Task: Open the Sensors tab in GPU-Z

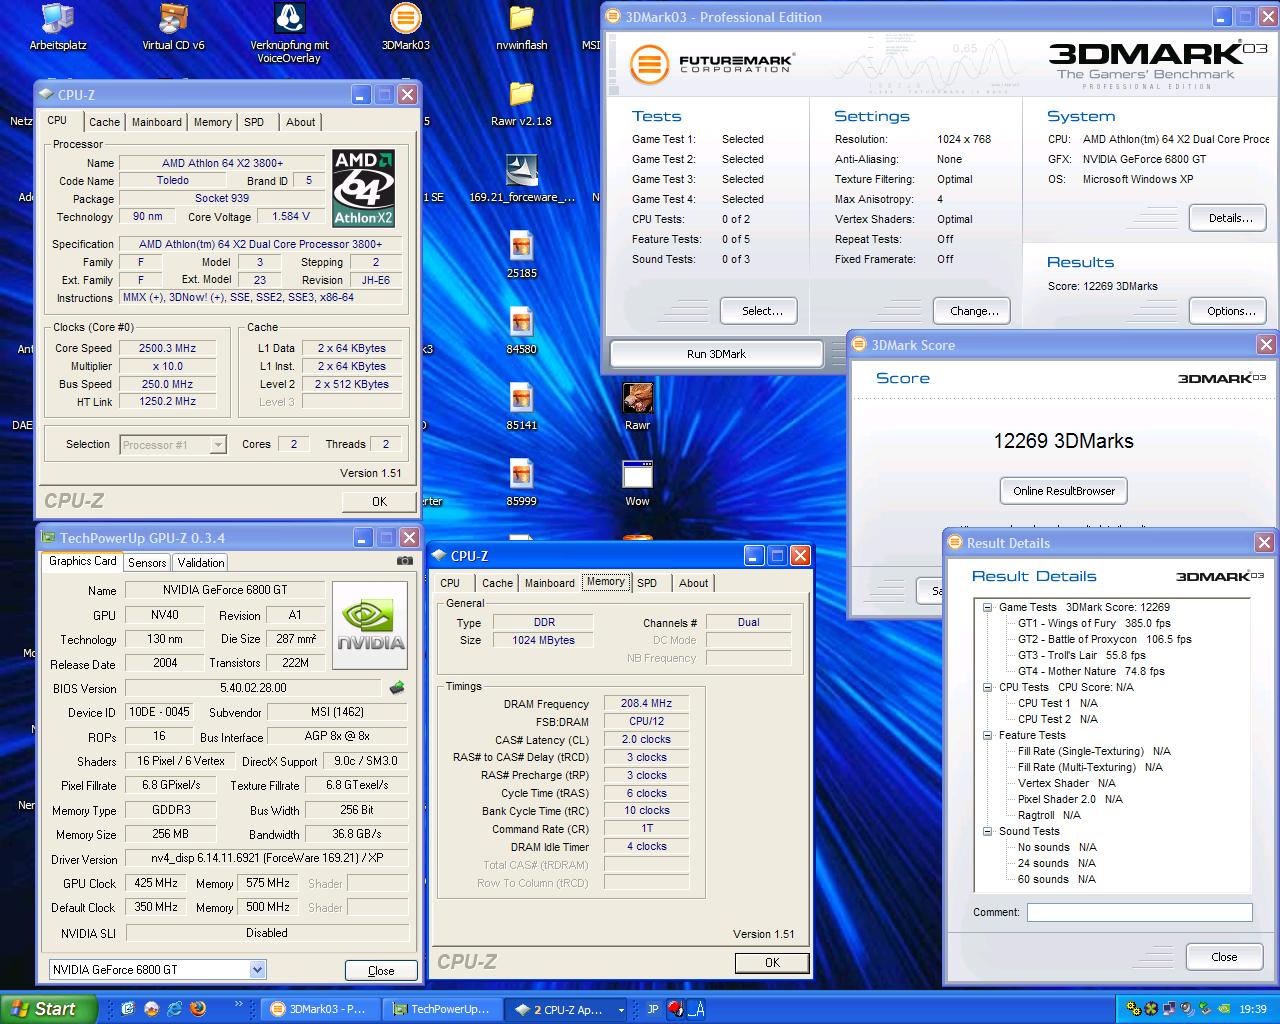Action: [147, 563]
